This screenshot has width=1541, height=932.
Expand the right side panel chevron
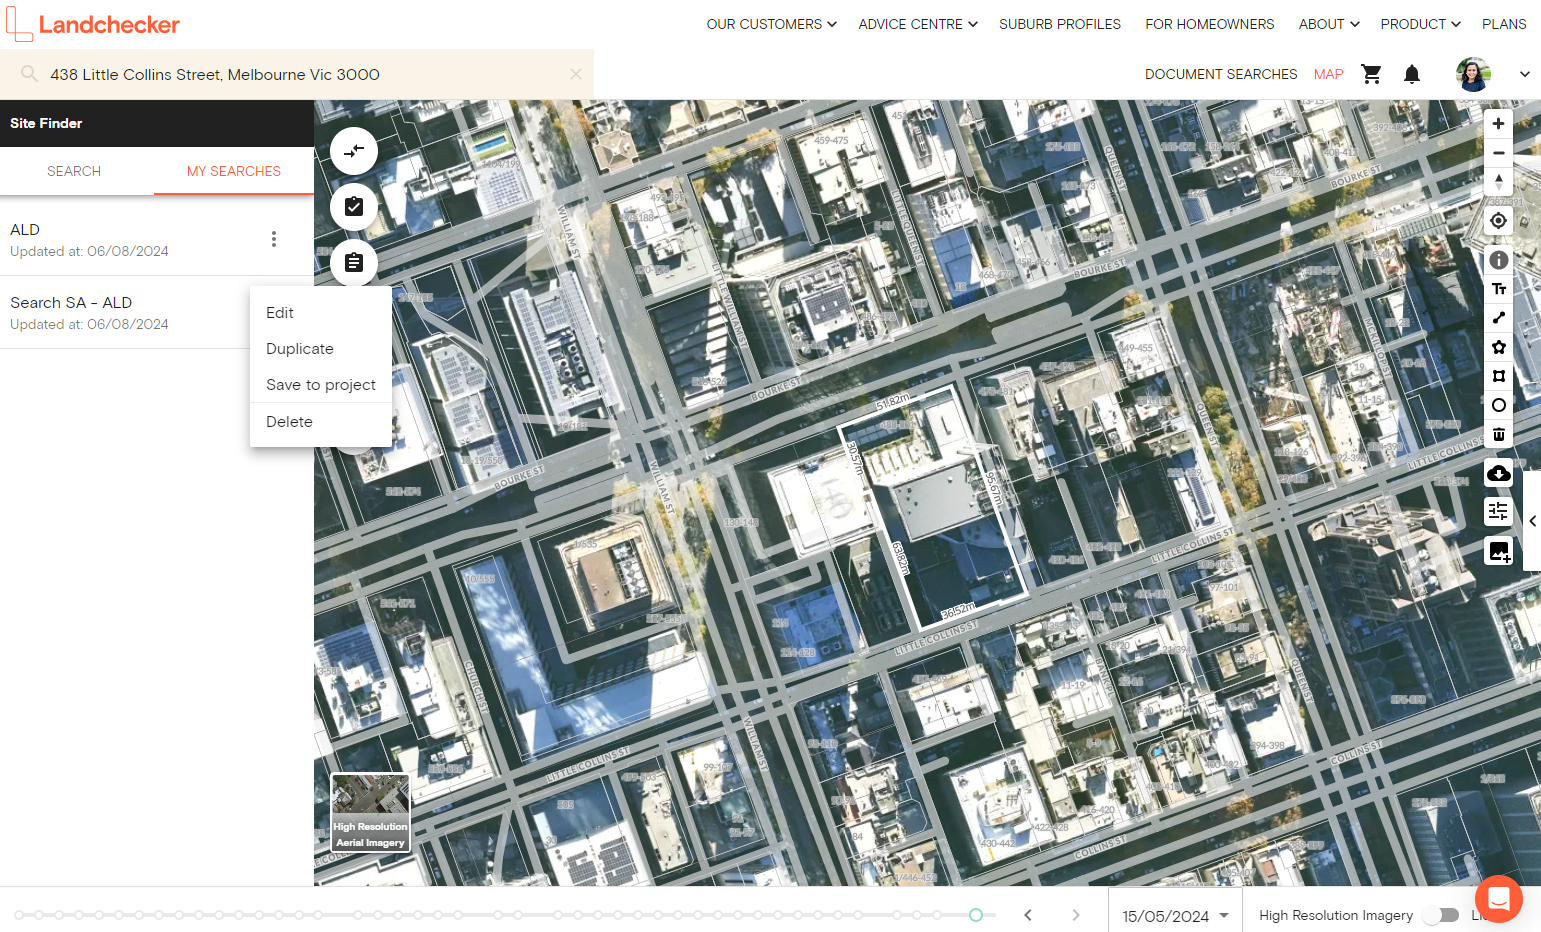coord(1532,521)
